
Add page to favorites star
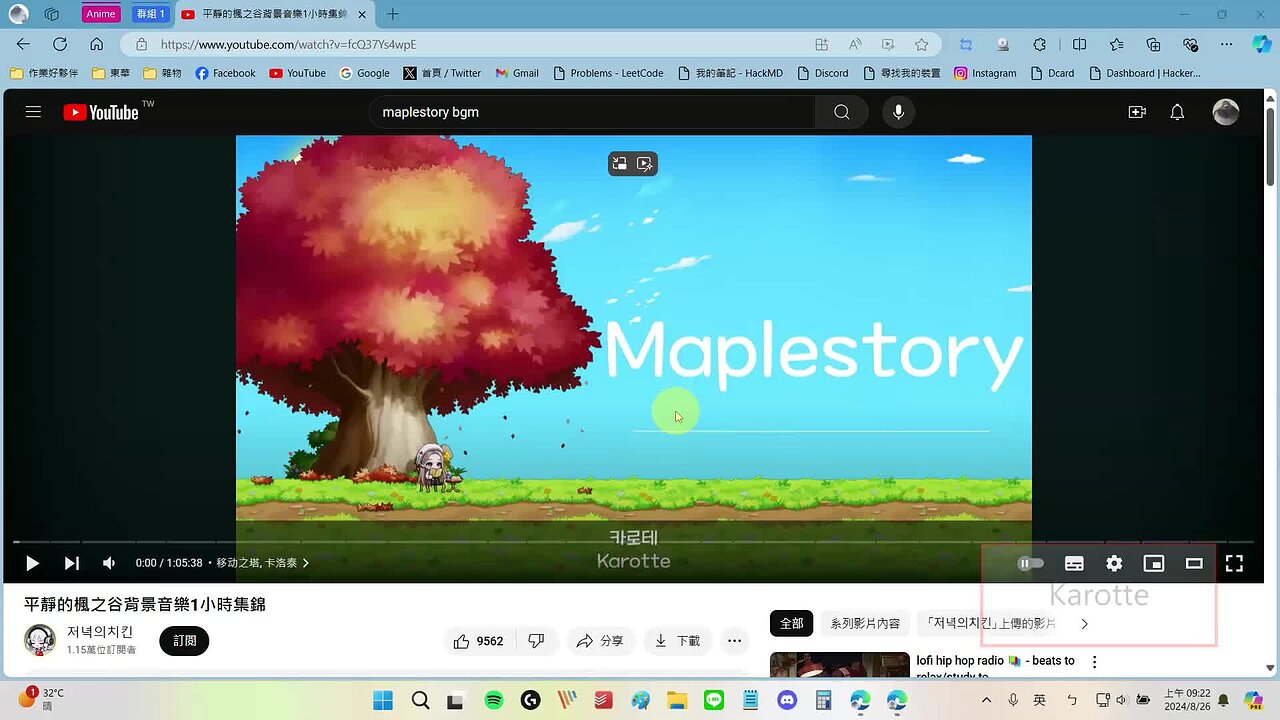point(921,44)
